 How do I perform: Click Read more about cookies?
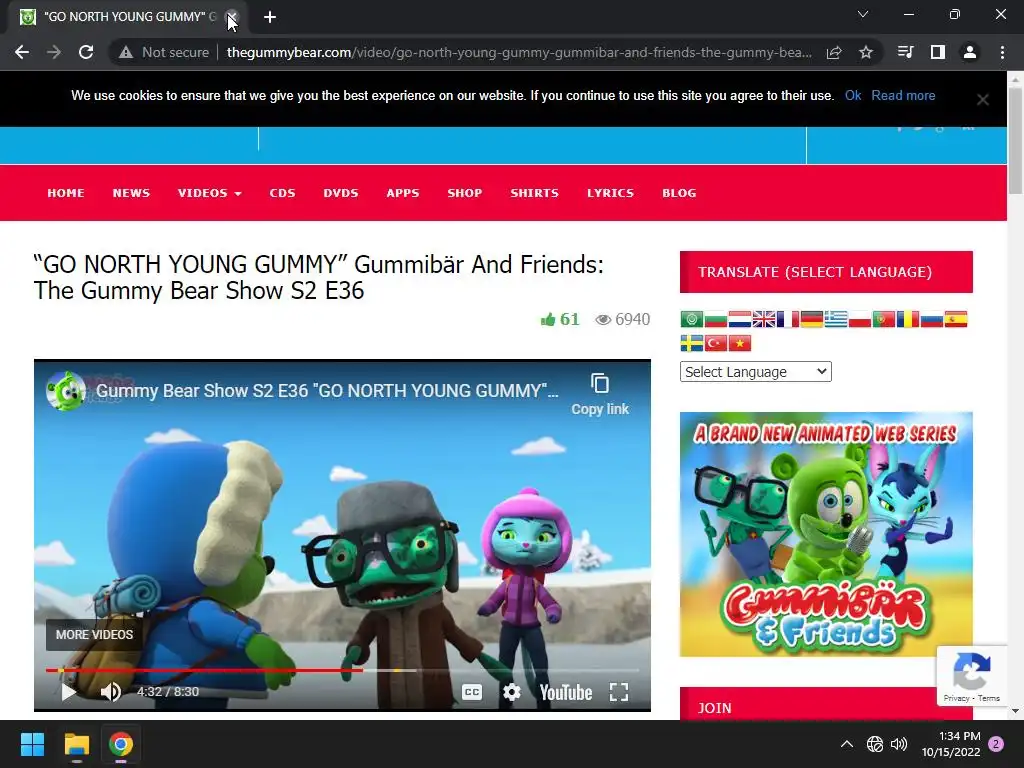tap(903, 95)
